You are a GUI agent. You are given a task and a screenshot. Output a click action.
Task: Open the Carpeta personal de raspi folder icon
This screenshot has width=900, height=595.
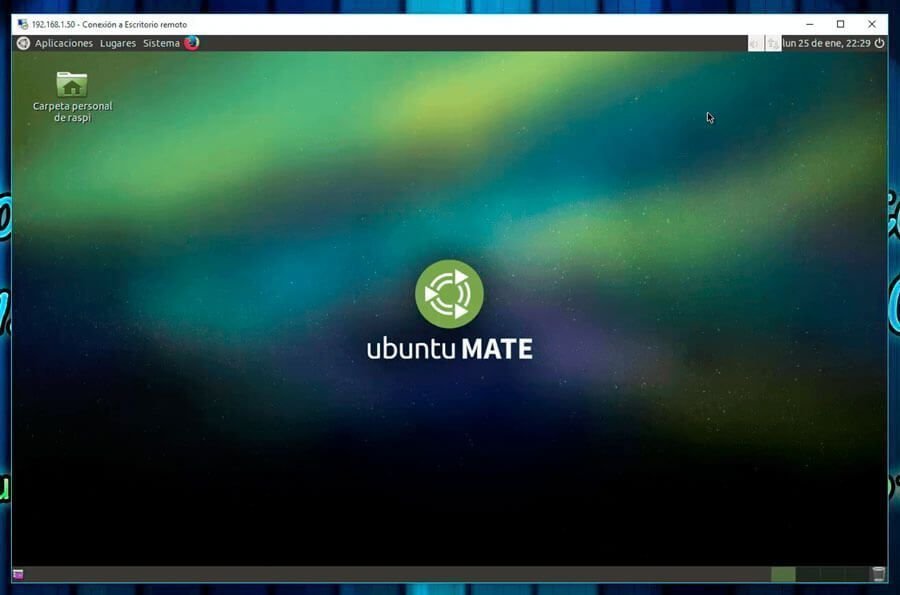click(72, 84)
